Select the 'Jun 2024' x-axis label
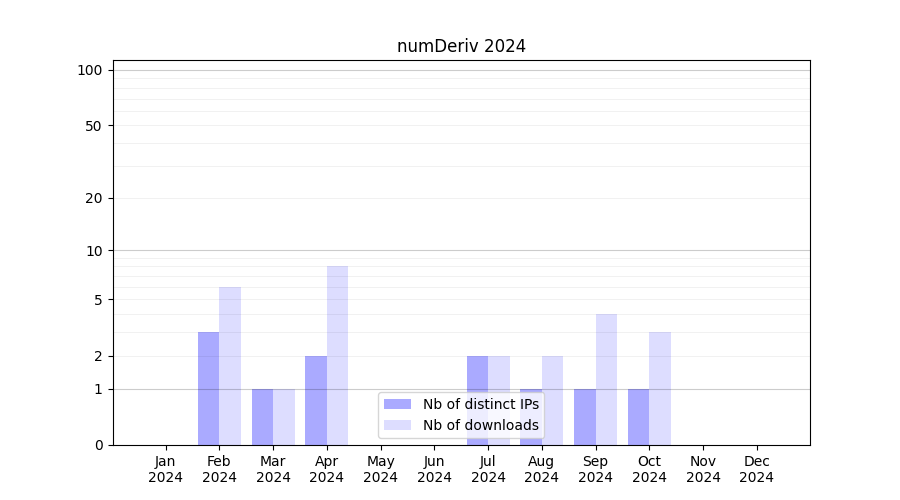 point(434,469)
